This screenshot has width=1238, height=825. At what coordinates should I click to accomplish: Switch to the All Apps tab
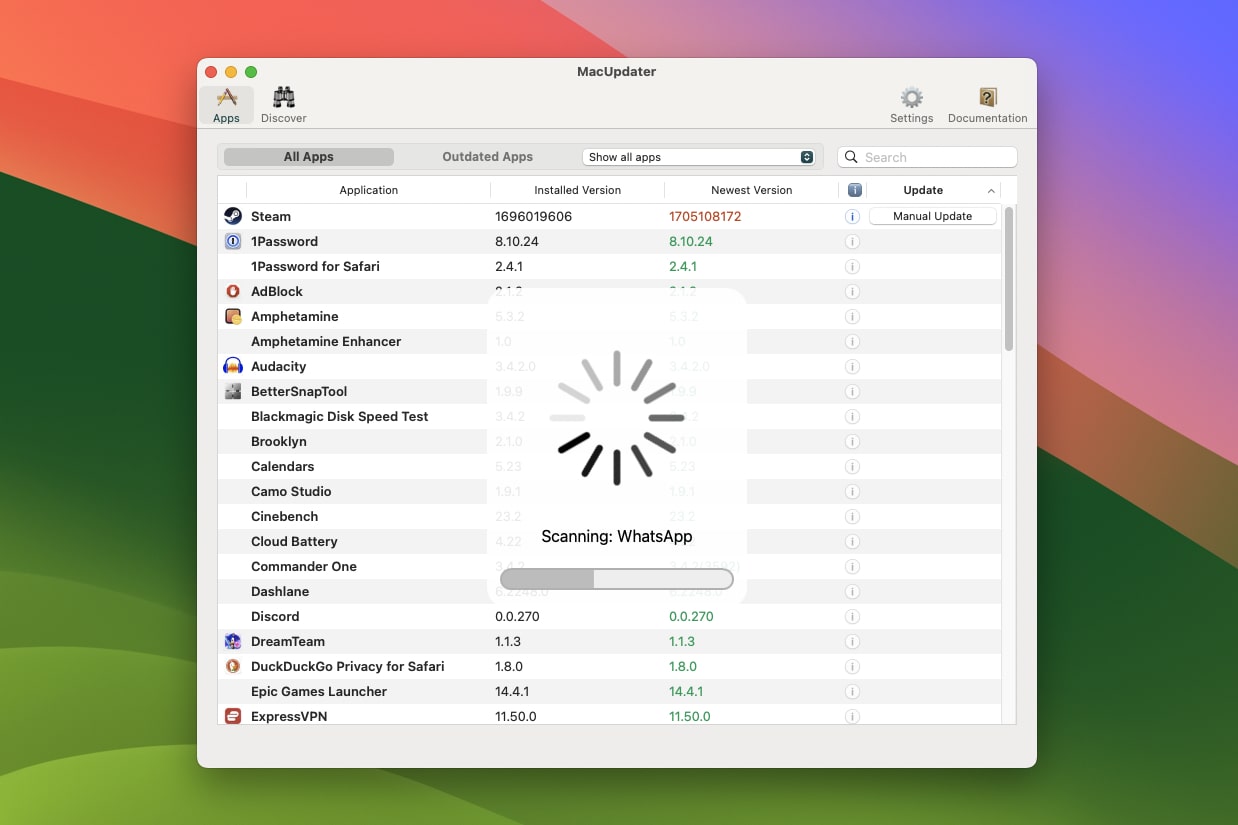click(309, 157)
